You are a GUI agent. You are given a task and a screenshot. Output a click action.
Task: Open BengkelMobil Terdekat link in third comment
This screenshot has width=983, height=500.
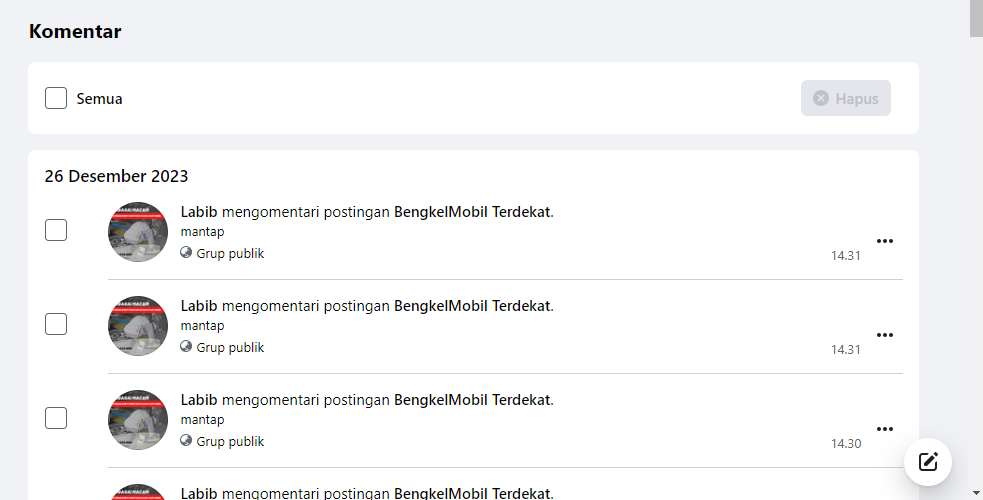472,400
